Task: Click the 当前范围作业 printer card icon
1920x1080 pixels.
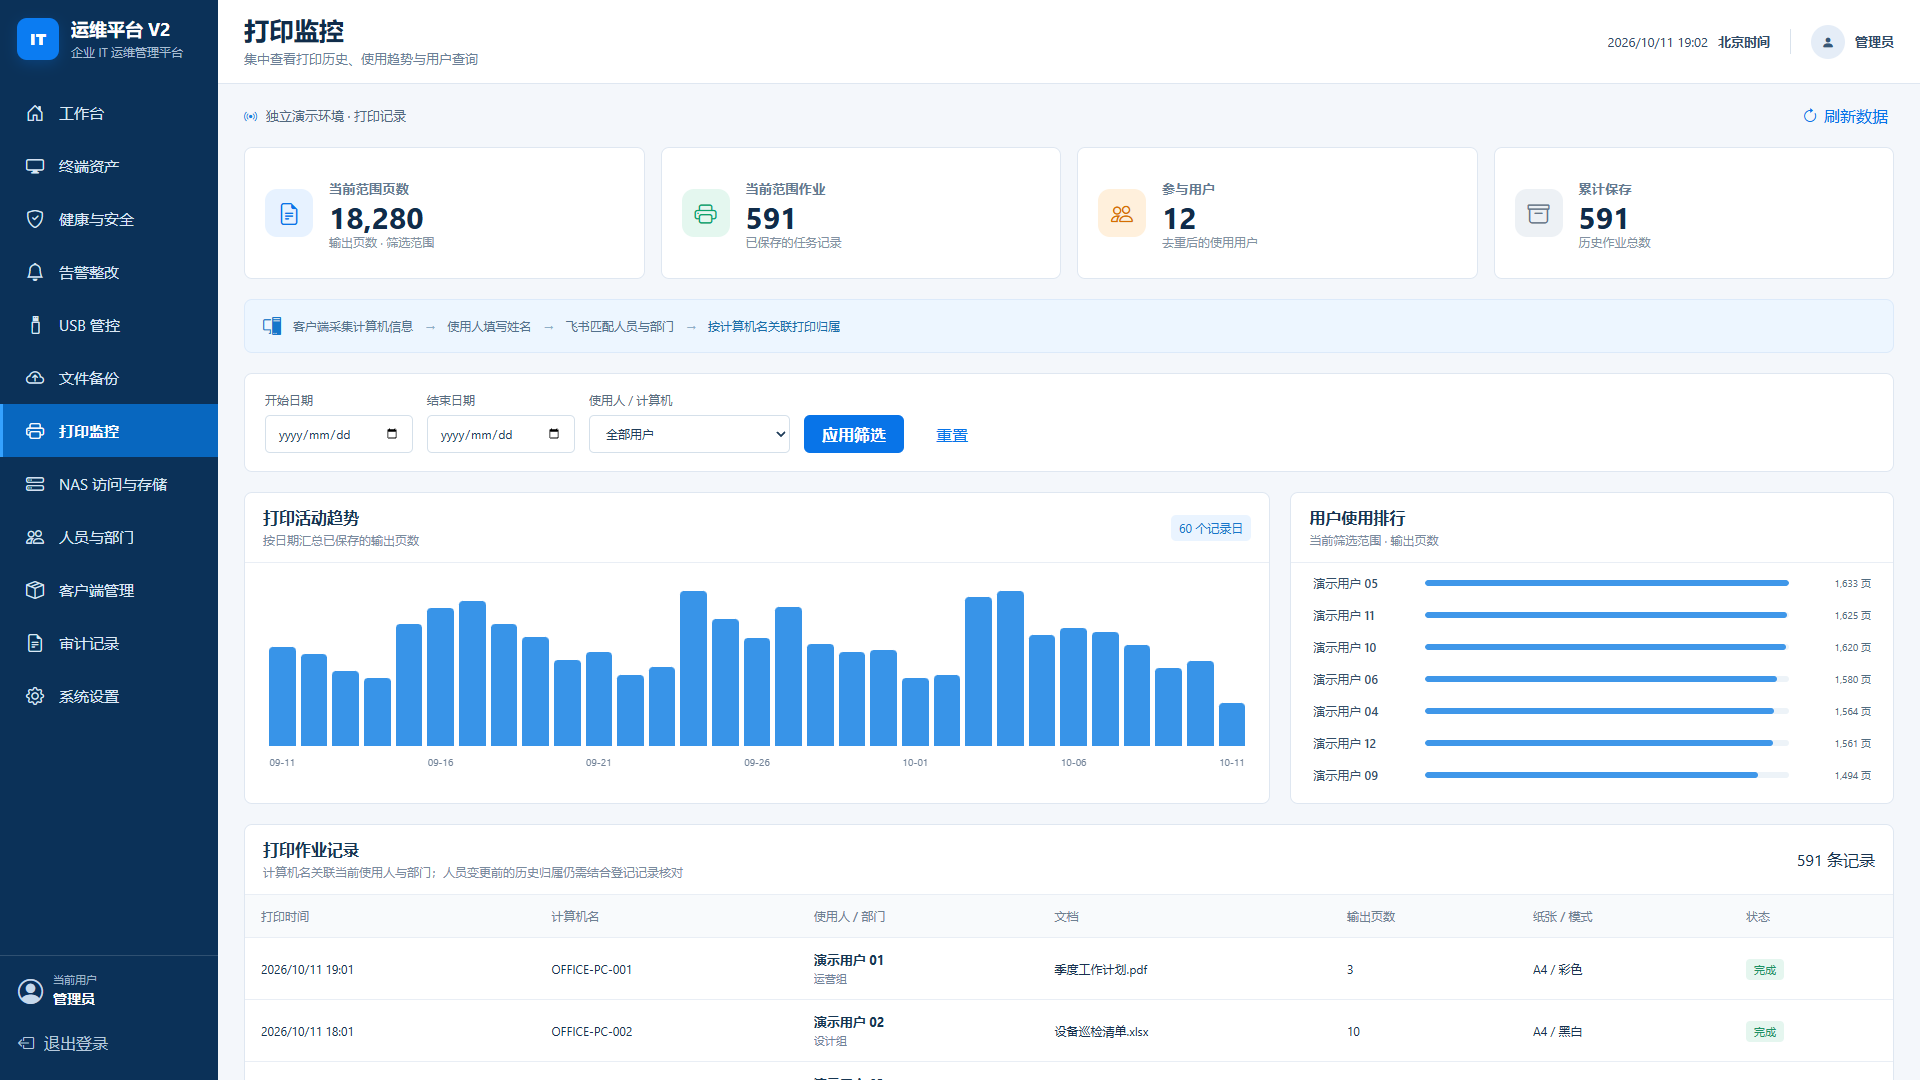Action: (x=706, y=213)
